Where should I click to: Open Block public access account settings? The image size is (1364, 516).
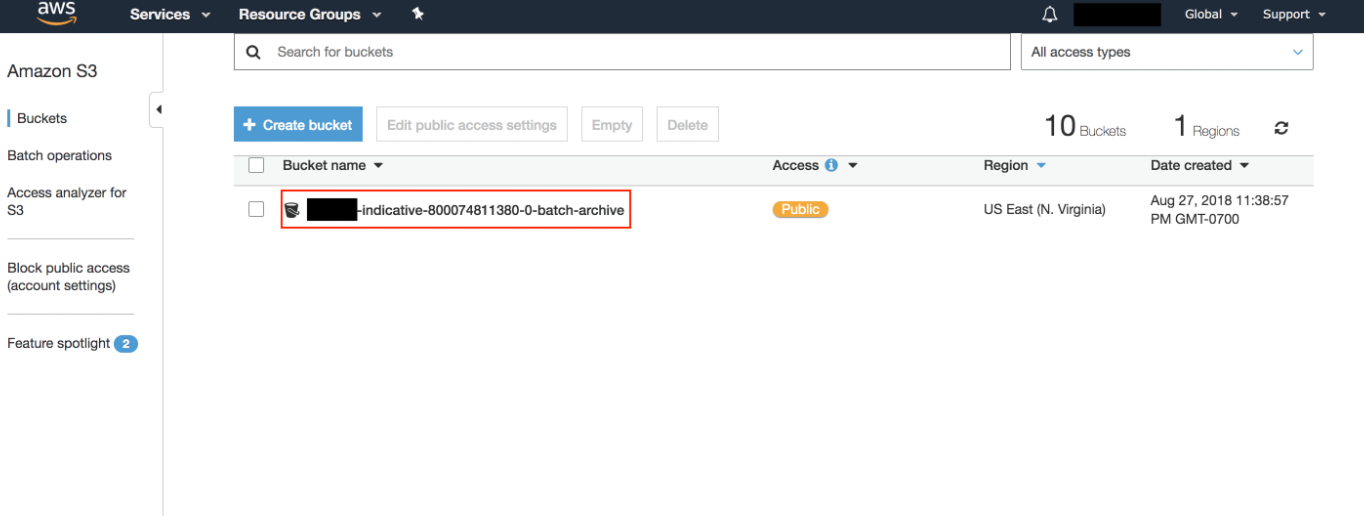[x=68, y=276]
